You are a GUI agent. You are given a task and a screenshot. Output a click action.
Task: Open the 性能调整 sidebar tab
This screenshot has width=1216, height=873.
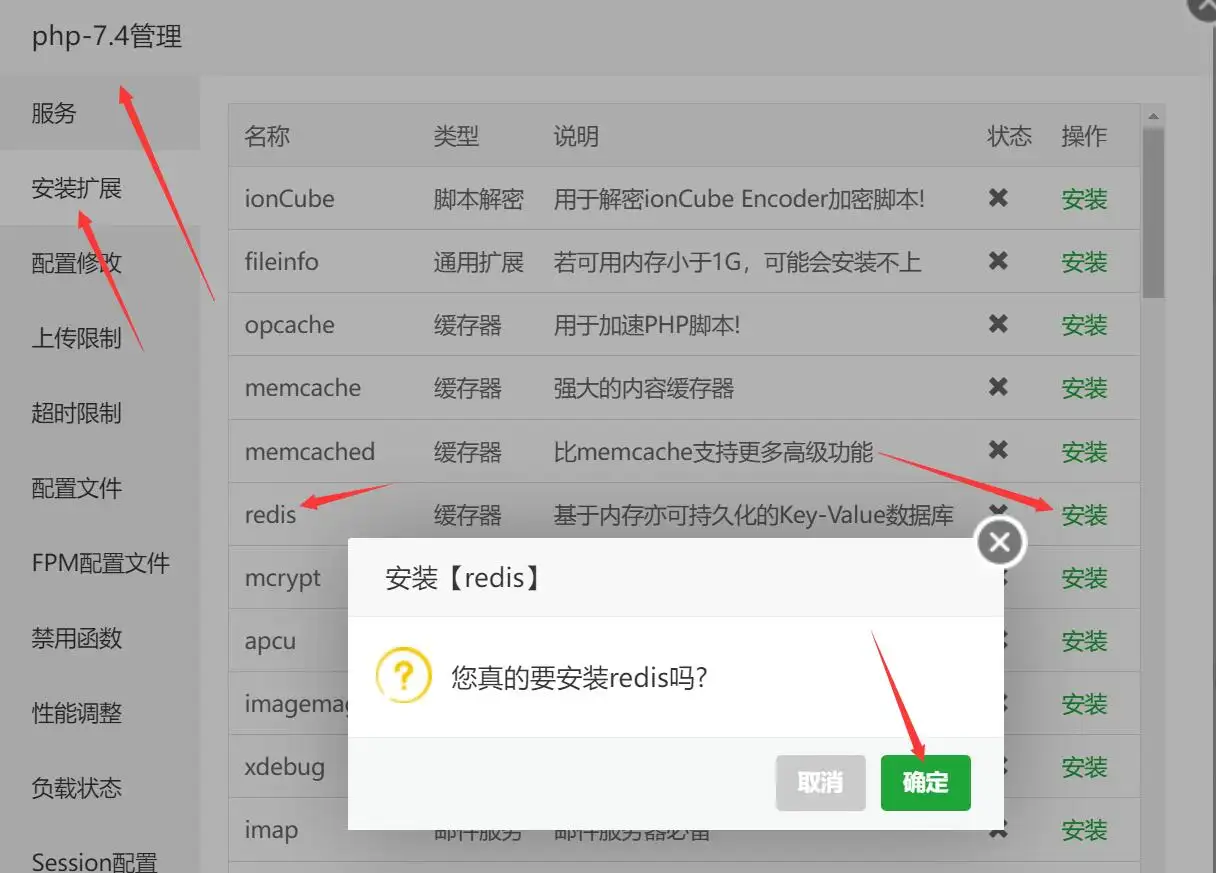tap(100, 713)
